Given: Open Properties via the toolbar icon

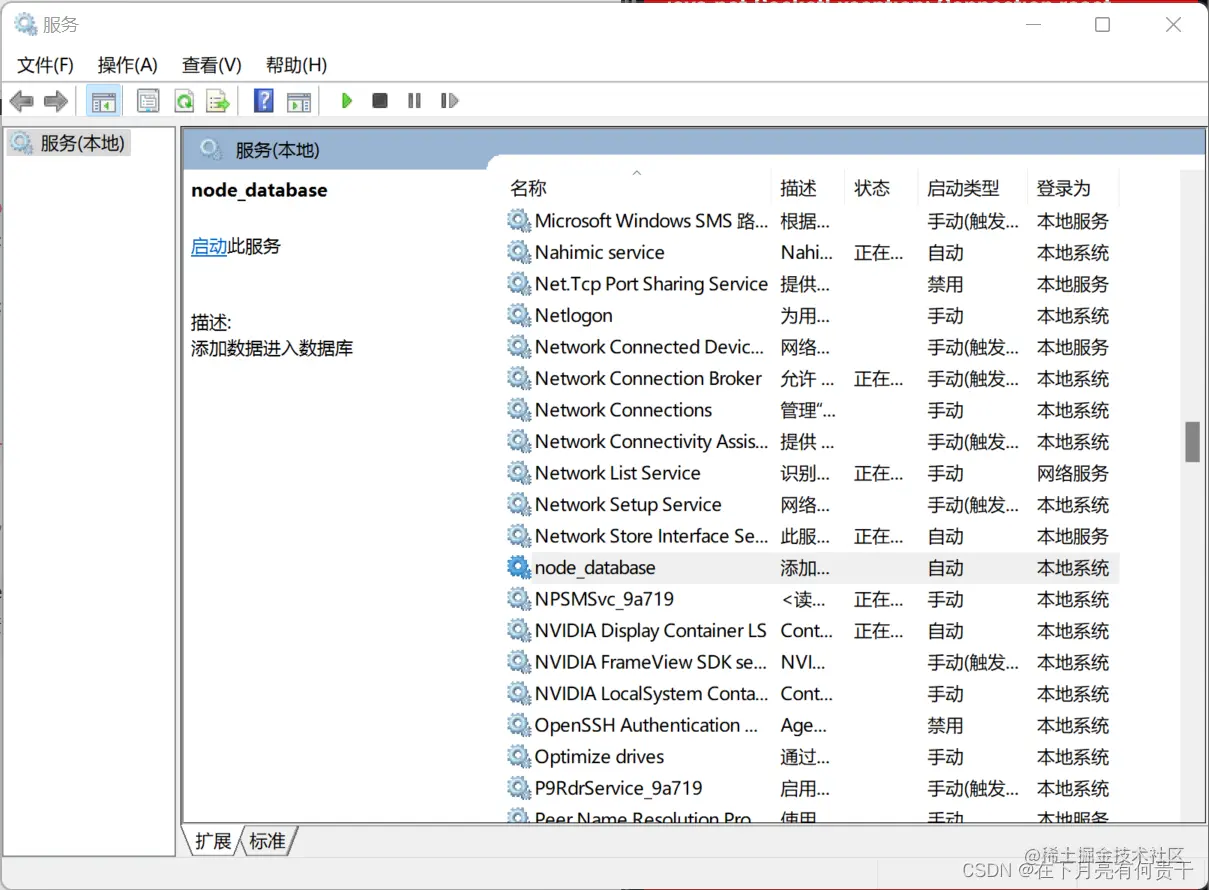Looking at the screenshot, I should 148,101.
